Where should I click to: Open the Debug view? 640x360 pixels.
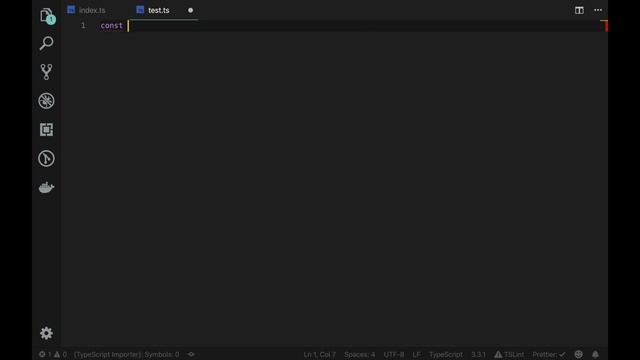point(46,101)
